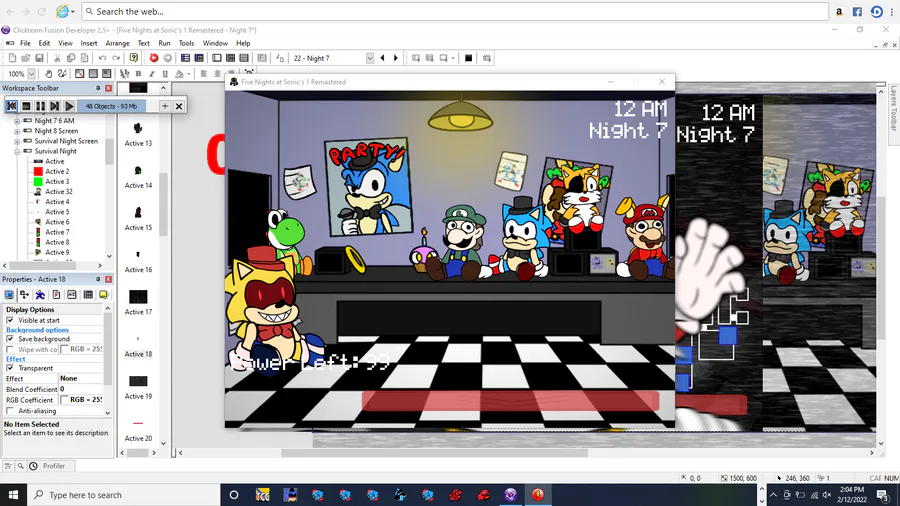Viewport: 900px width, 506px height.
Task: Pause the running application preview
Action: pos(40,106)
